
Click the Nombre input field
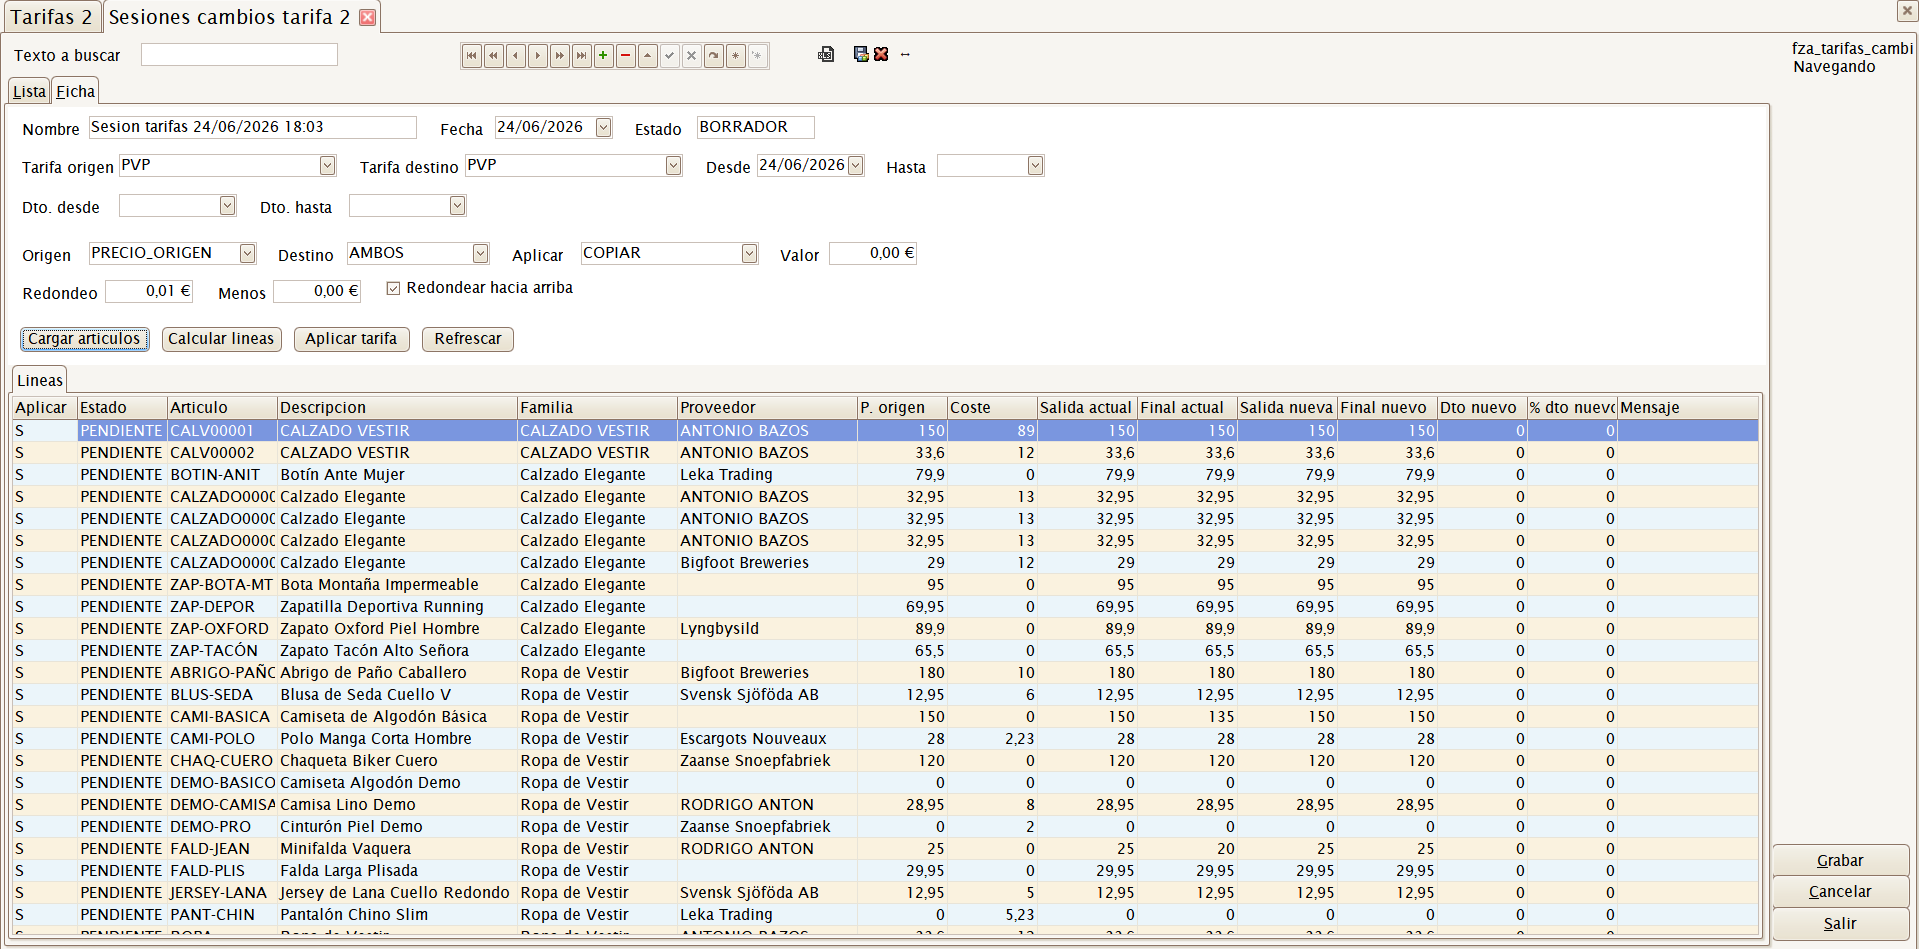[252, 127]
